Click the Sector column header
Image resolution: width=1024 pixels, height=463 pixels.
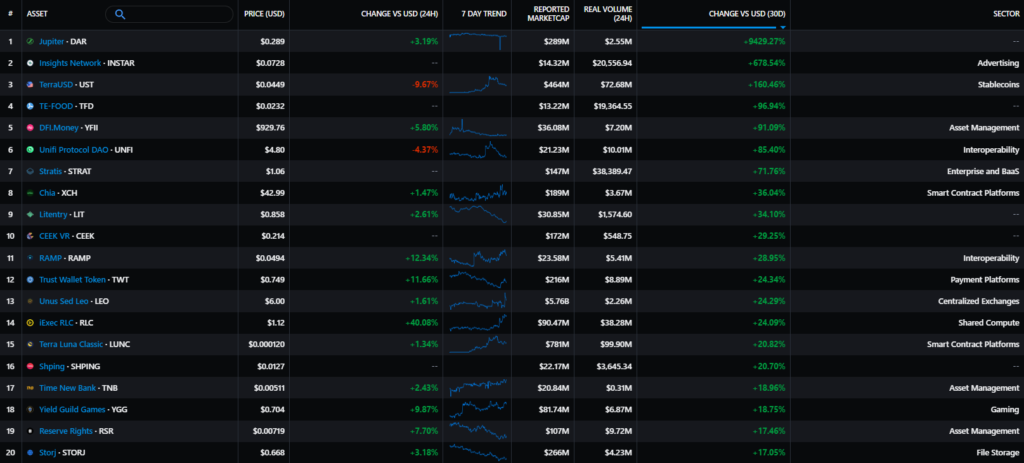point(1004,13)
